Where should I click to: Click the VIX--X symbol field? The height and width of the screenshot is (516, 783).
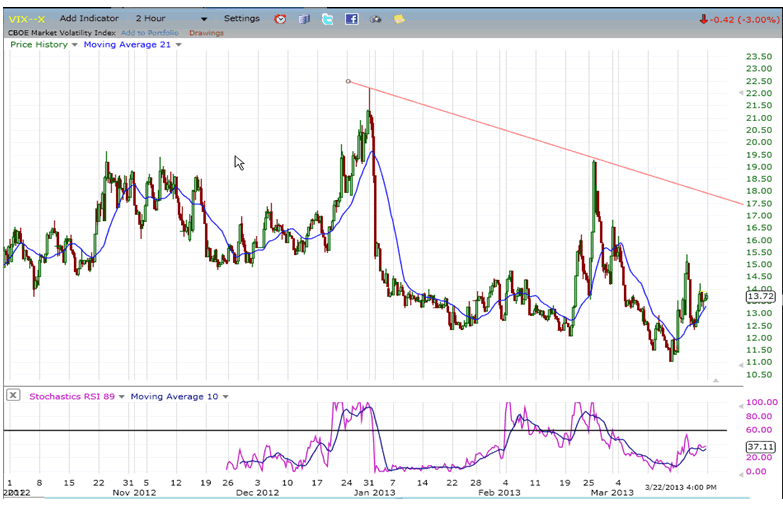pos(27,18)
